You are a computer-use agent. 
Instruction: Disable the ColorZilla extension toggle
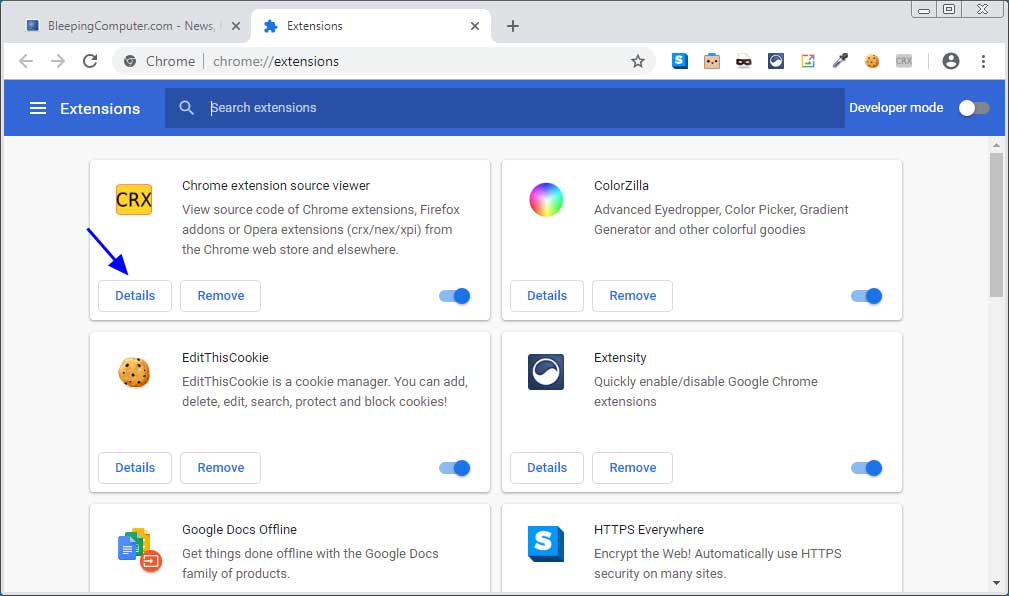point(866,296)
